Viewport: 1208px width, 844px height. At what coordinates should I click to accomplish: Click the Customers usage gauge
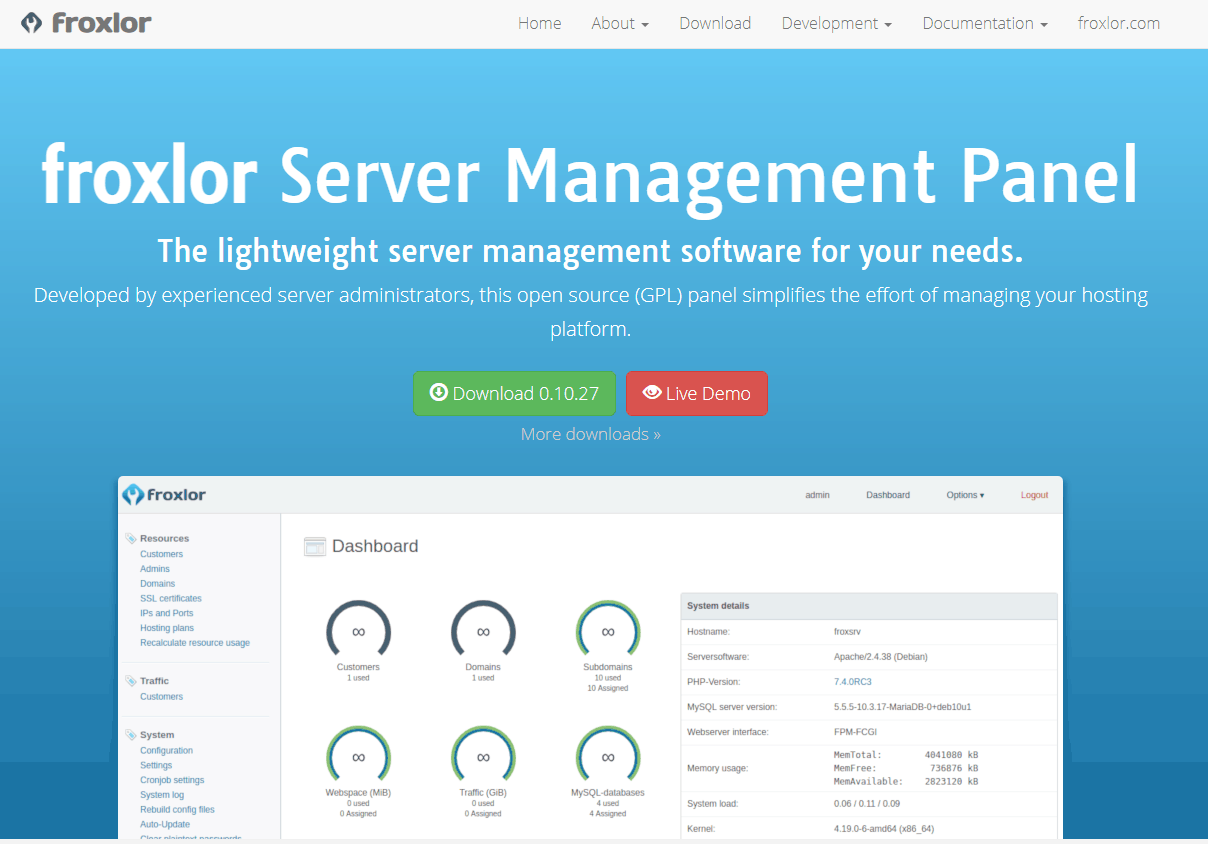tap(358, 630)
